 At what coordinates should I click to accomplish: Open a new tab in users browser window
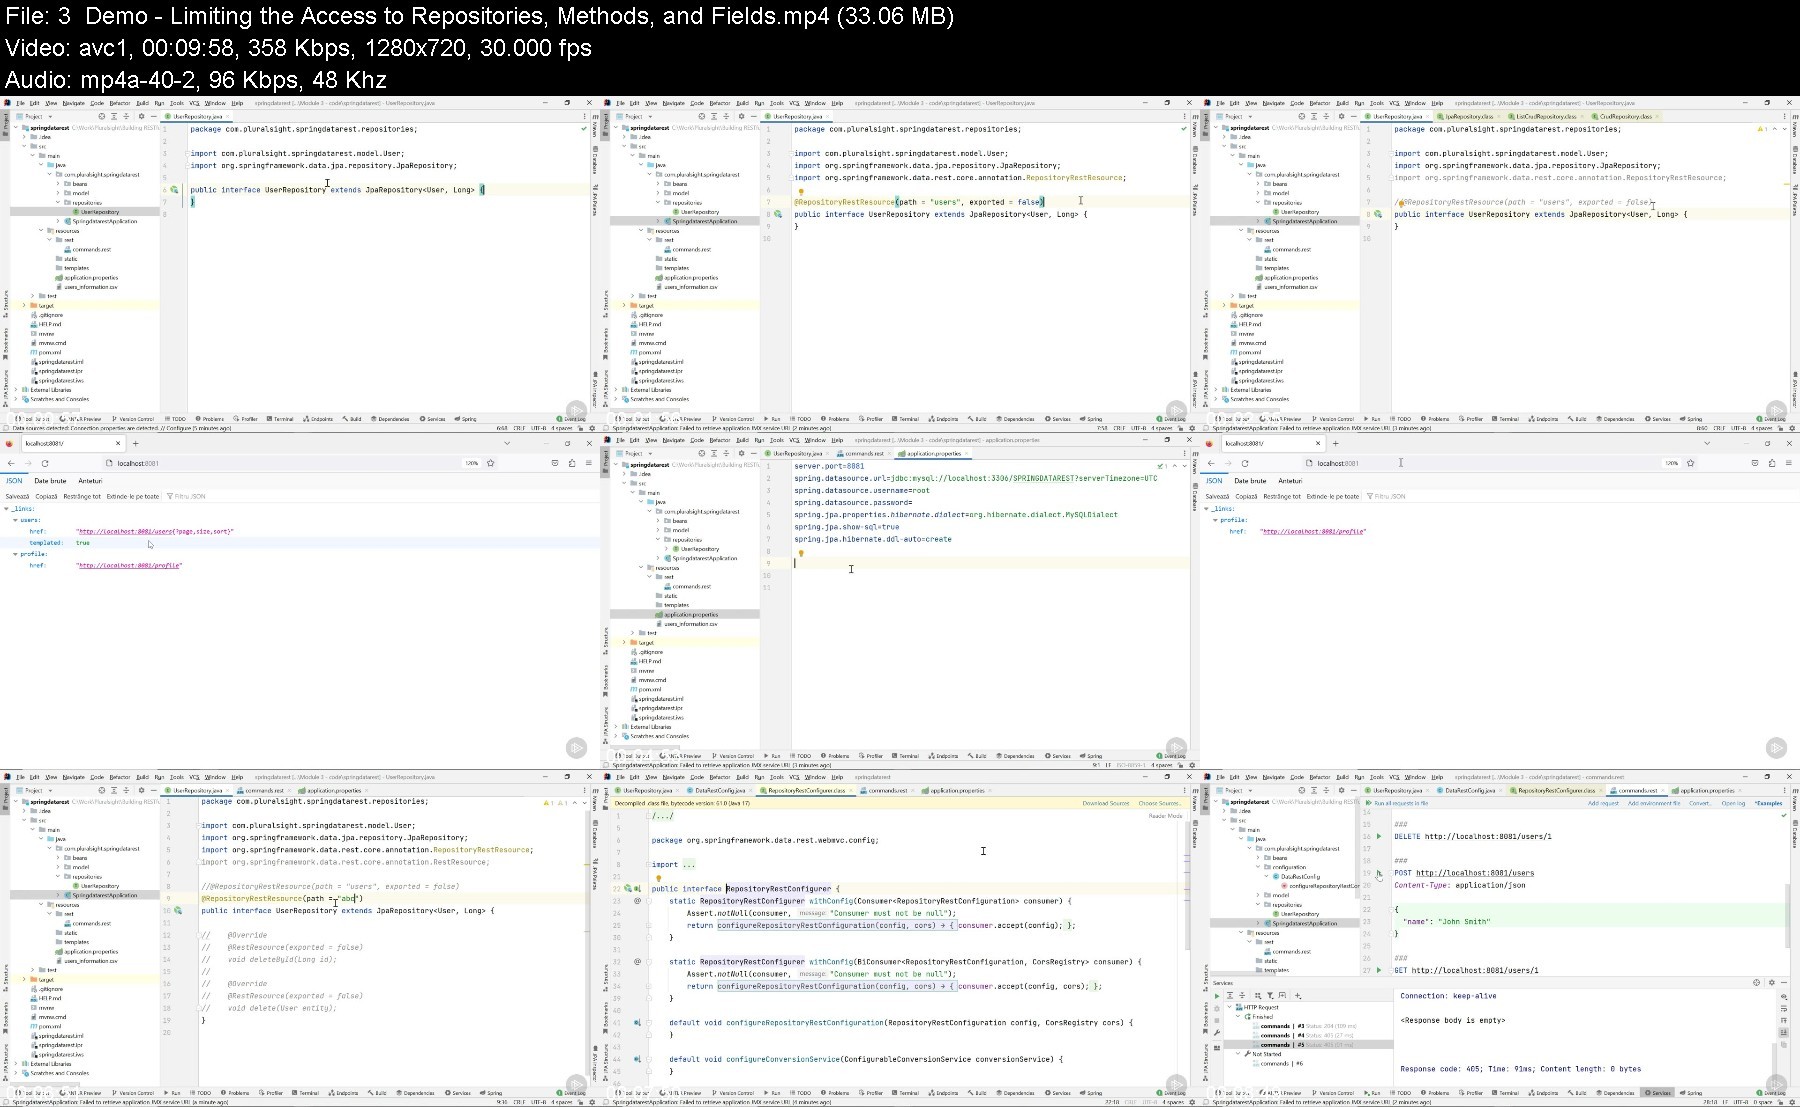[x=136, y=443]
